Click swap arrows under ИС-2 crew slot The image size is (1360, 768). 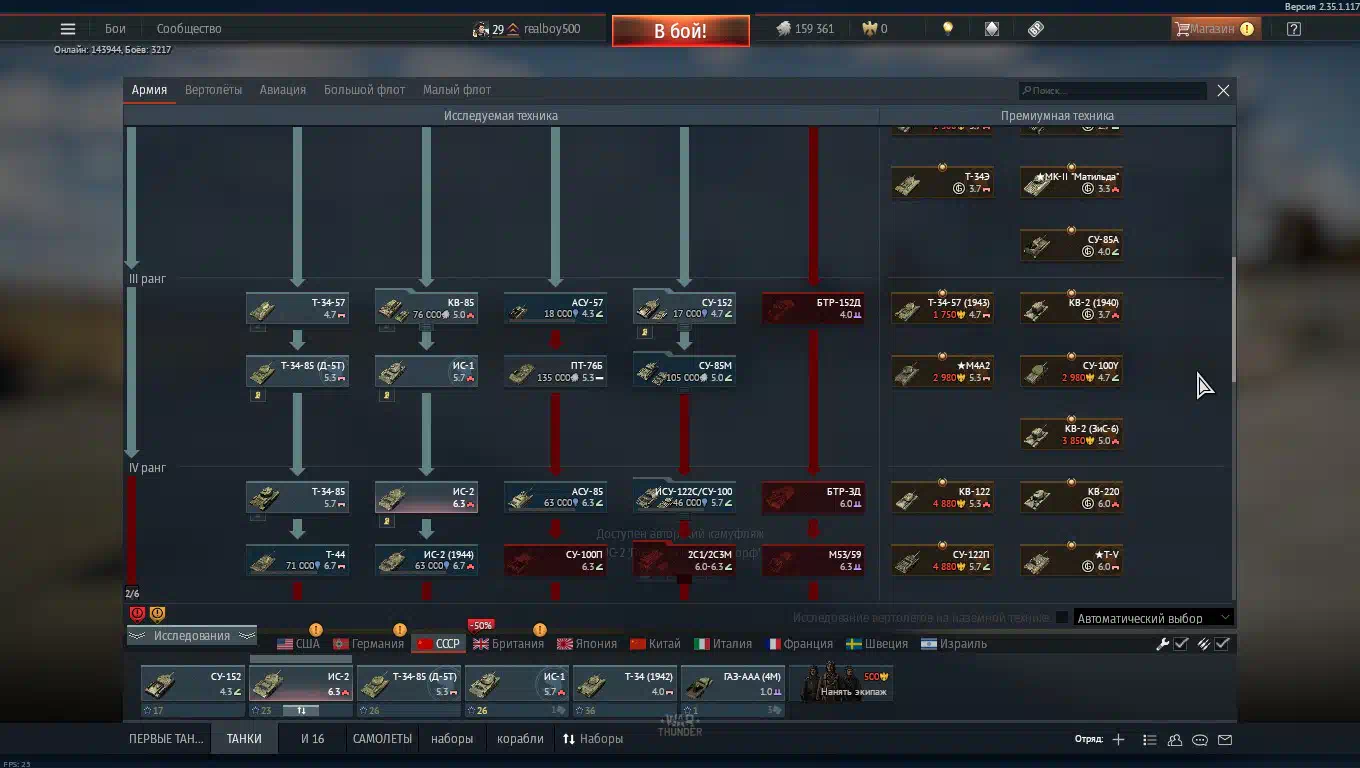(x=301, y=711)
